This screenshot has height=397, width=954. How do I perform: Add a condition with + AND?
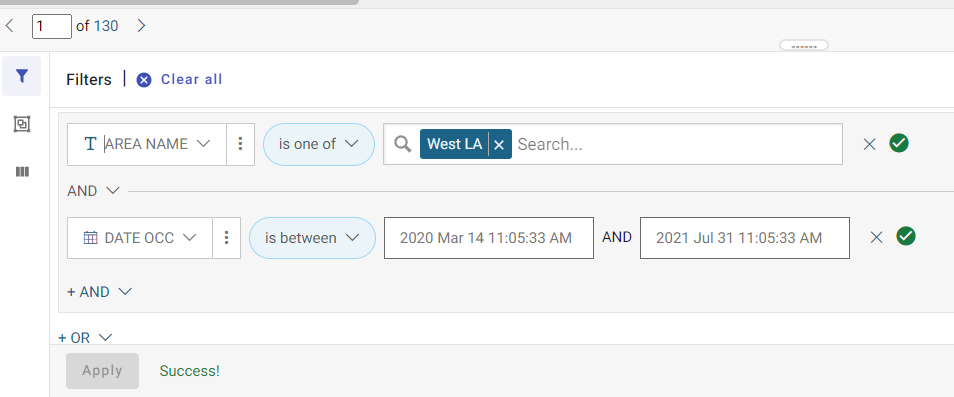tap(99, 292)
